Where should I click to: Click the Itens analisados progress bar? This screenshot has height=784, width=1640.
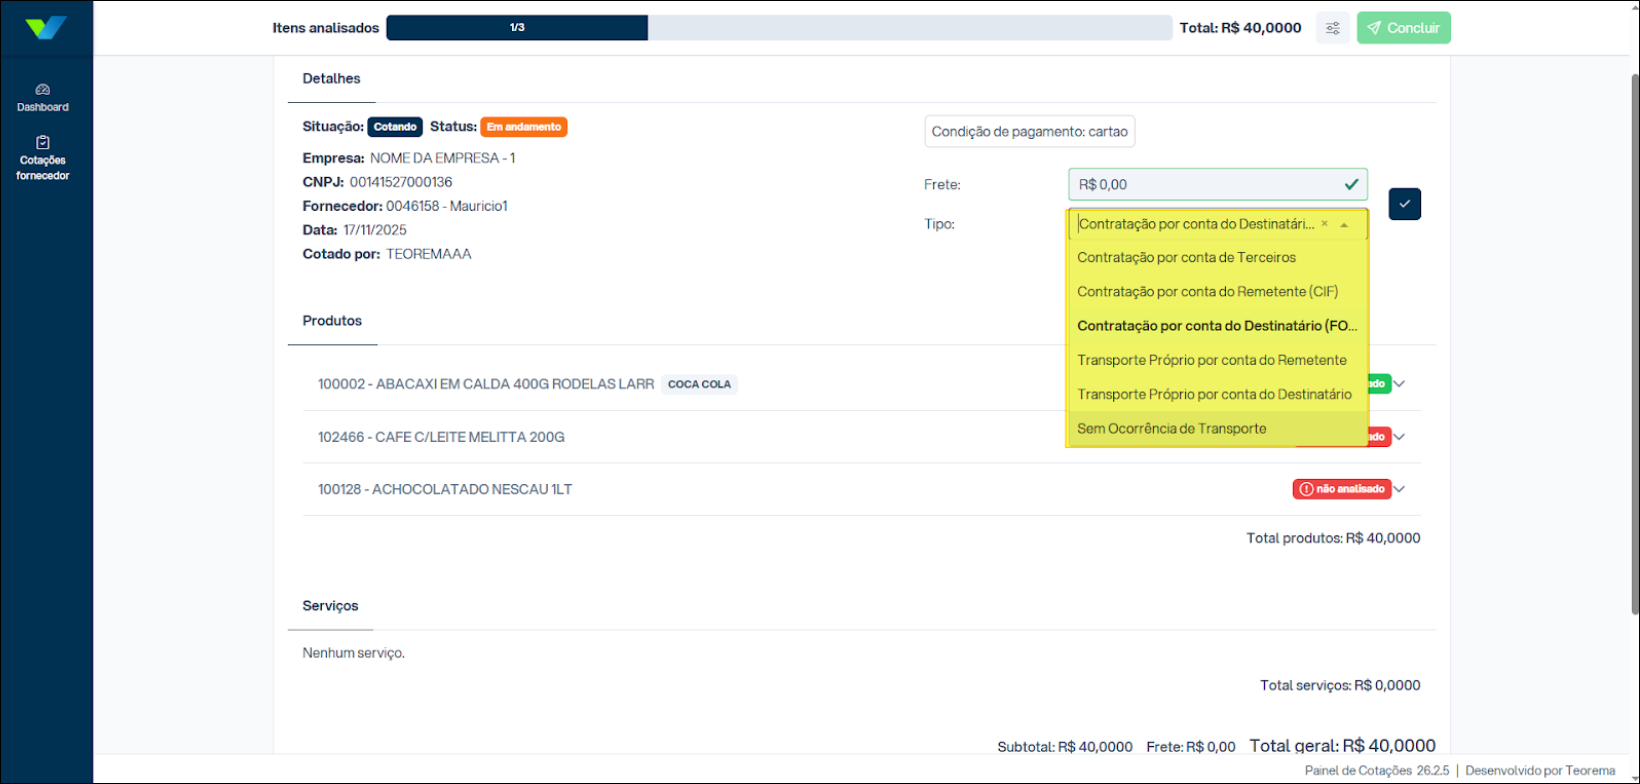(x=778, y=28)
